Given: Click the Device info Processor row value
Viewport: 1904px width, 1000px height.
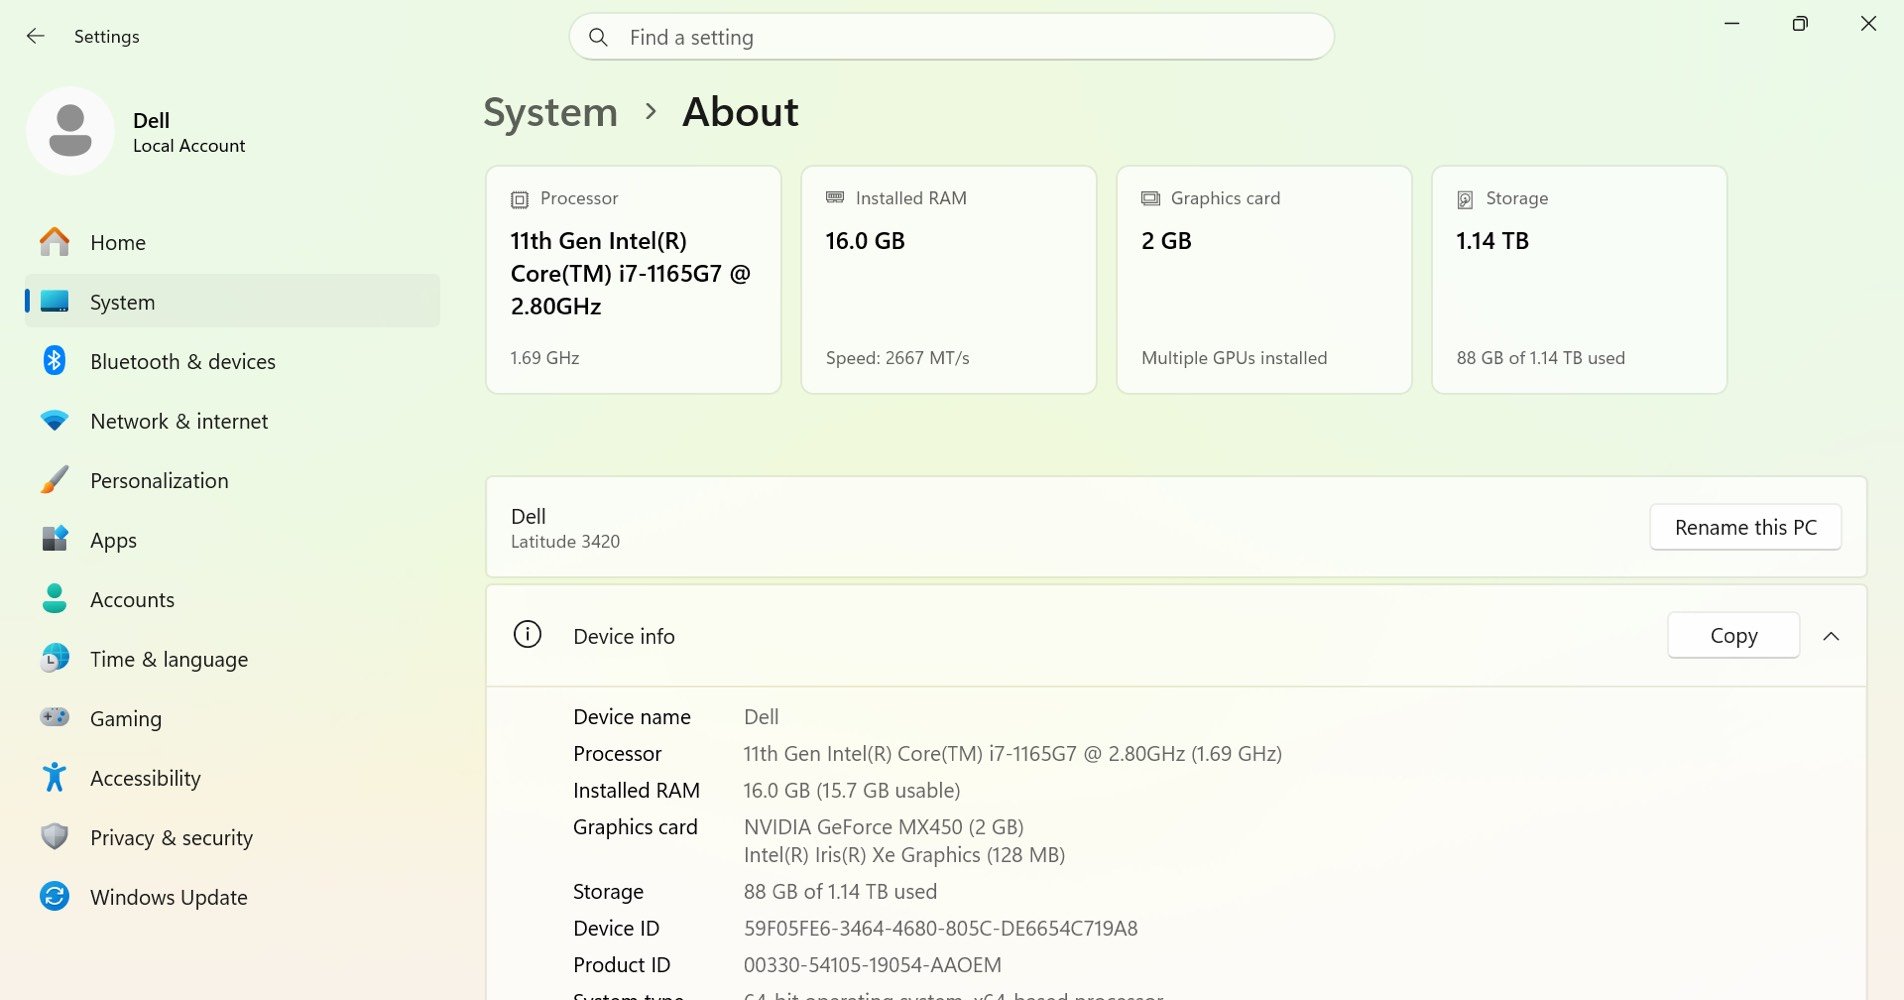Looking at the screenshot, I should click(1012, 754).
